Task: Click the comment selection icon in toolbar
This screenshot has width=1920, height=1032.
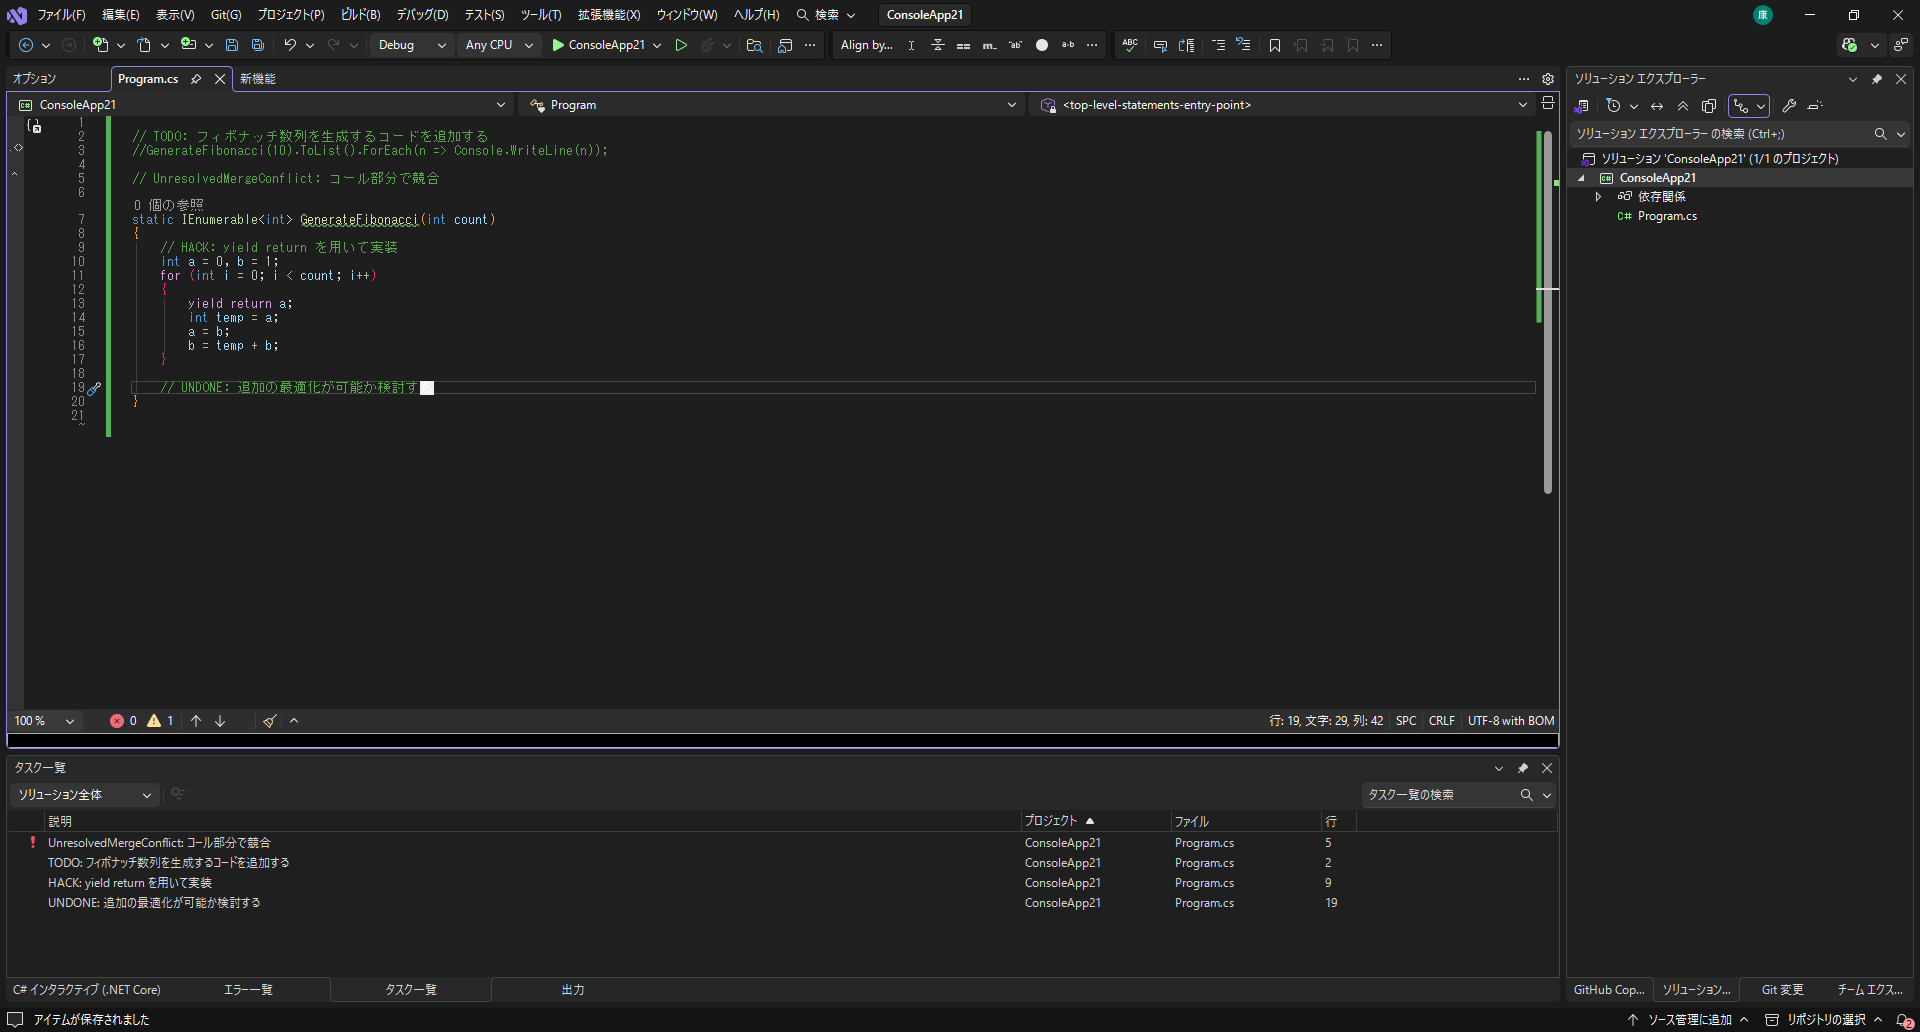Action: click(x=1160, y=45)
